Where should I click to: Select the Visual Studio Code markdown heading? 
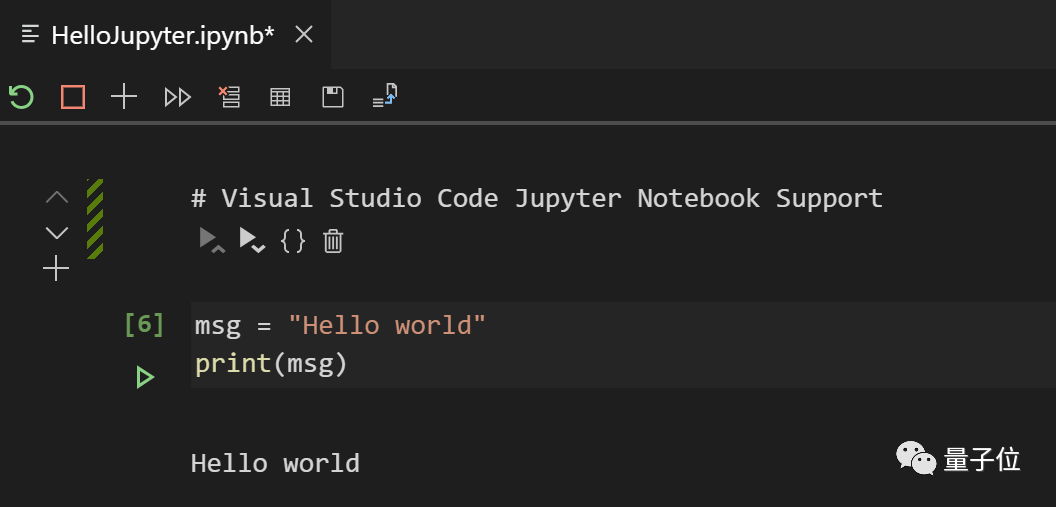537,198
